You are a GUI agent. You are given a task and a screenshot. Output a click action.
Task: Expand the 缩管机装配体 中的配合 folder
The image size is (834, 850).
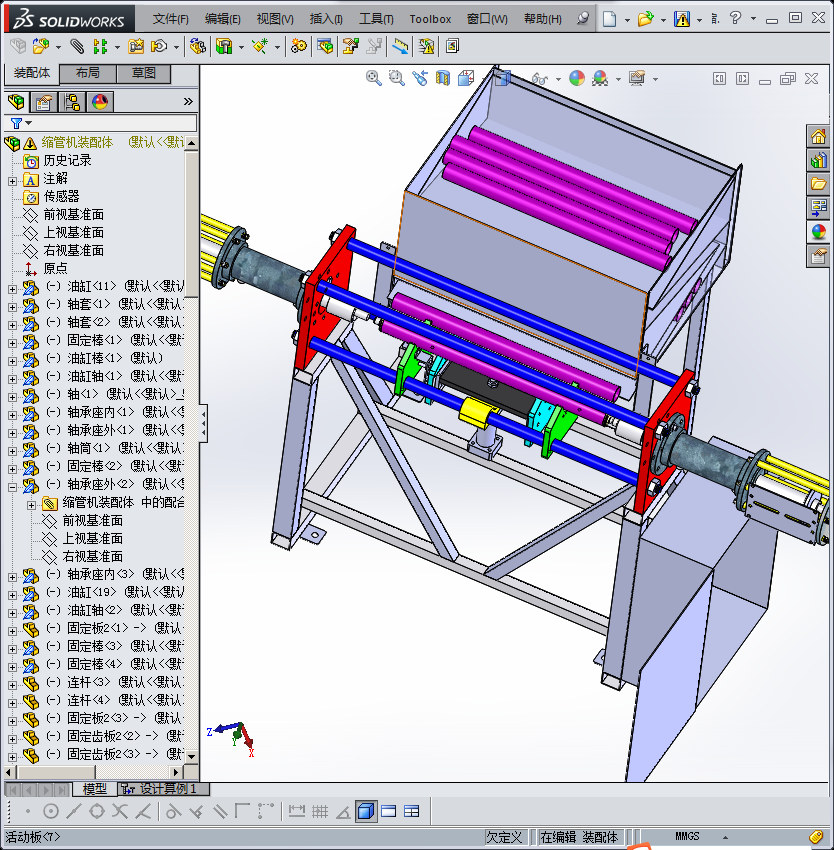[31, 505]
